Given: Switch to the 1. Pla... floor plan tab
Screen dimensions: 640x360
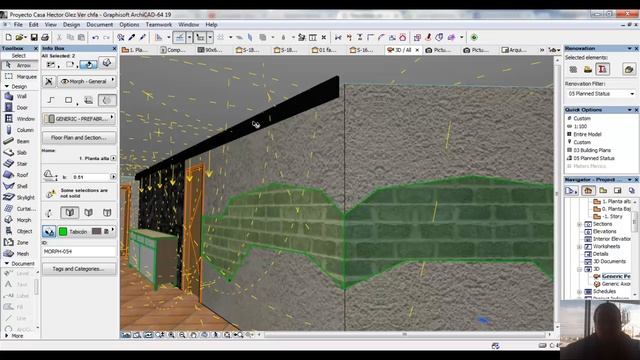Looking at the screenshot, I should pos(136,50).
